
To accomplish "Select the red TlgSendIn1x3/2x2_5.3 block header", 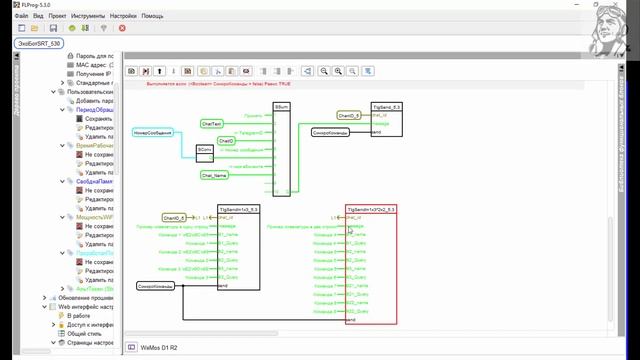I will [x=371, y=209].
